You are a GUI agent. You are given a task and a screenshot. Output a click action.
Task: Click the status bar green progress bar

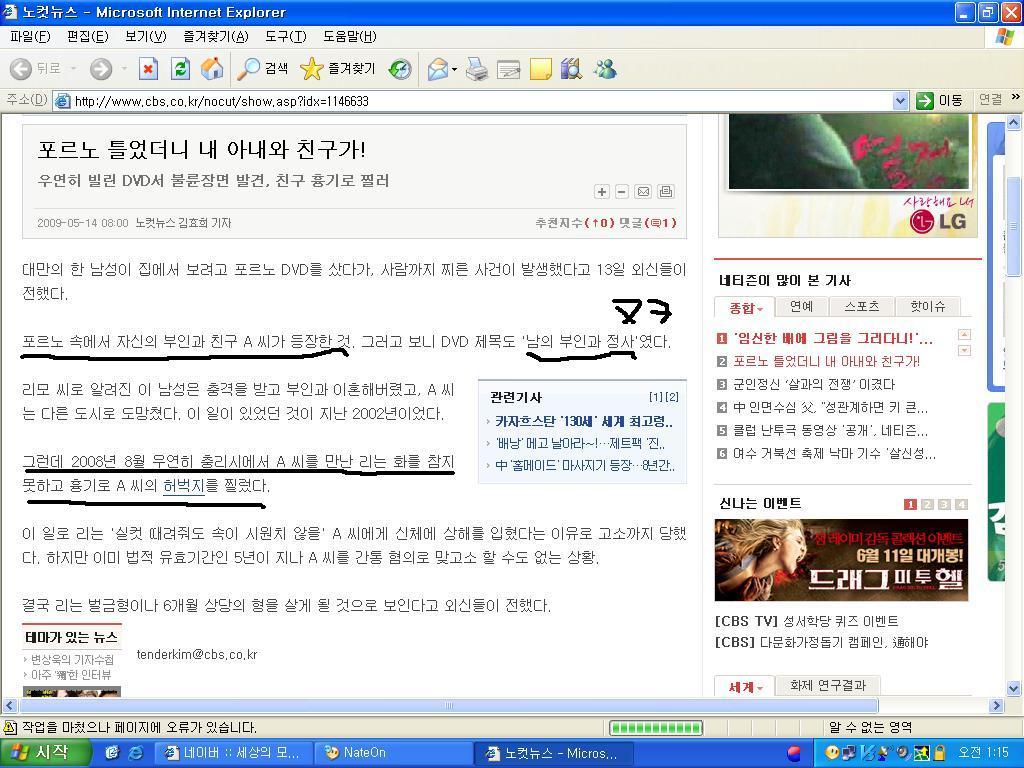coord(656,727)
